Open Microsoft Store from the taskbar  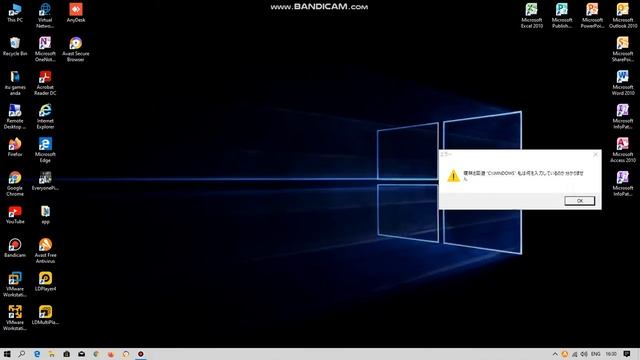pos(67,354)
